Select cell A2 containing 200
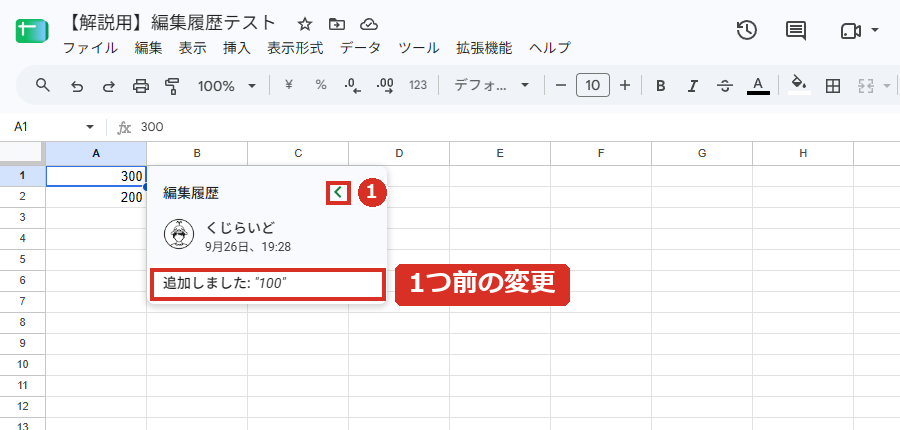Screen dimensions: 900x430 (96, 197)
